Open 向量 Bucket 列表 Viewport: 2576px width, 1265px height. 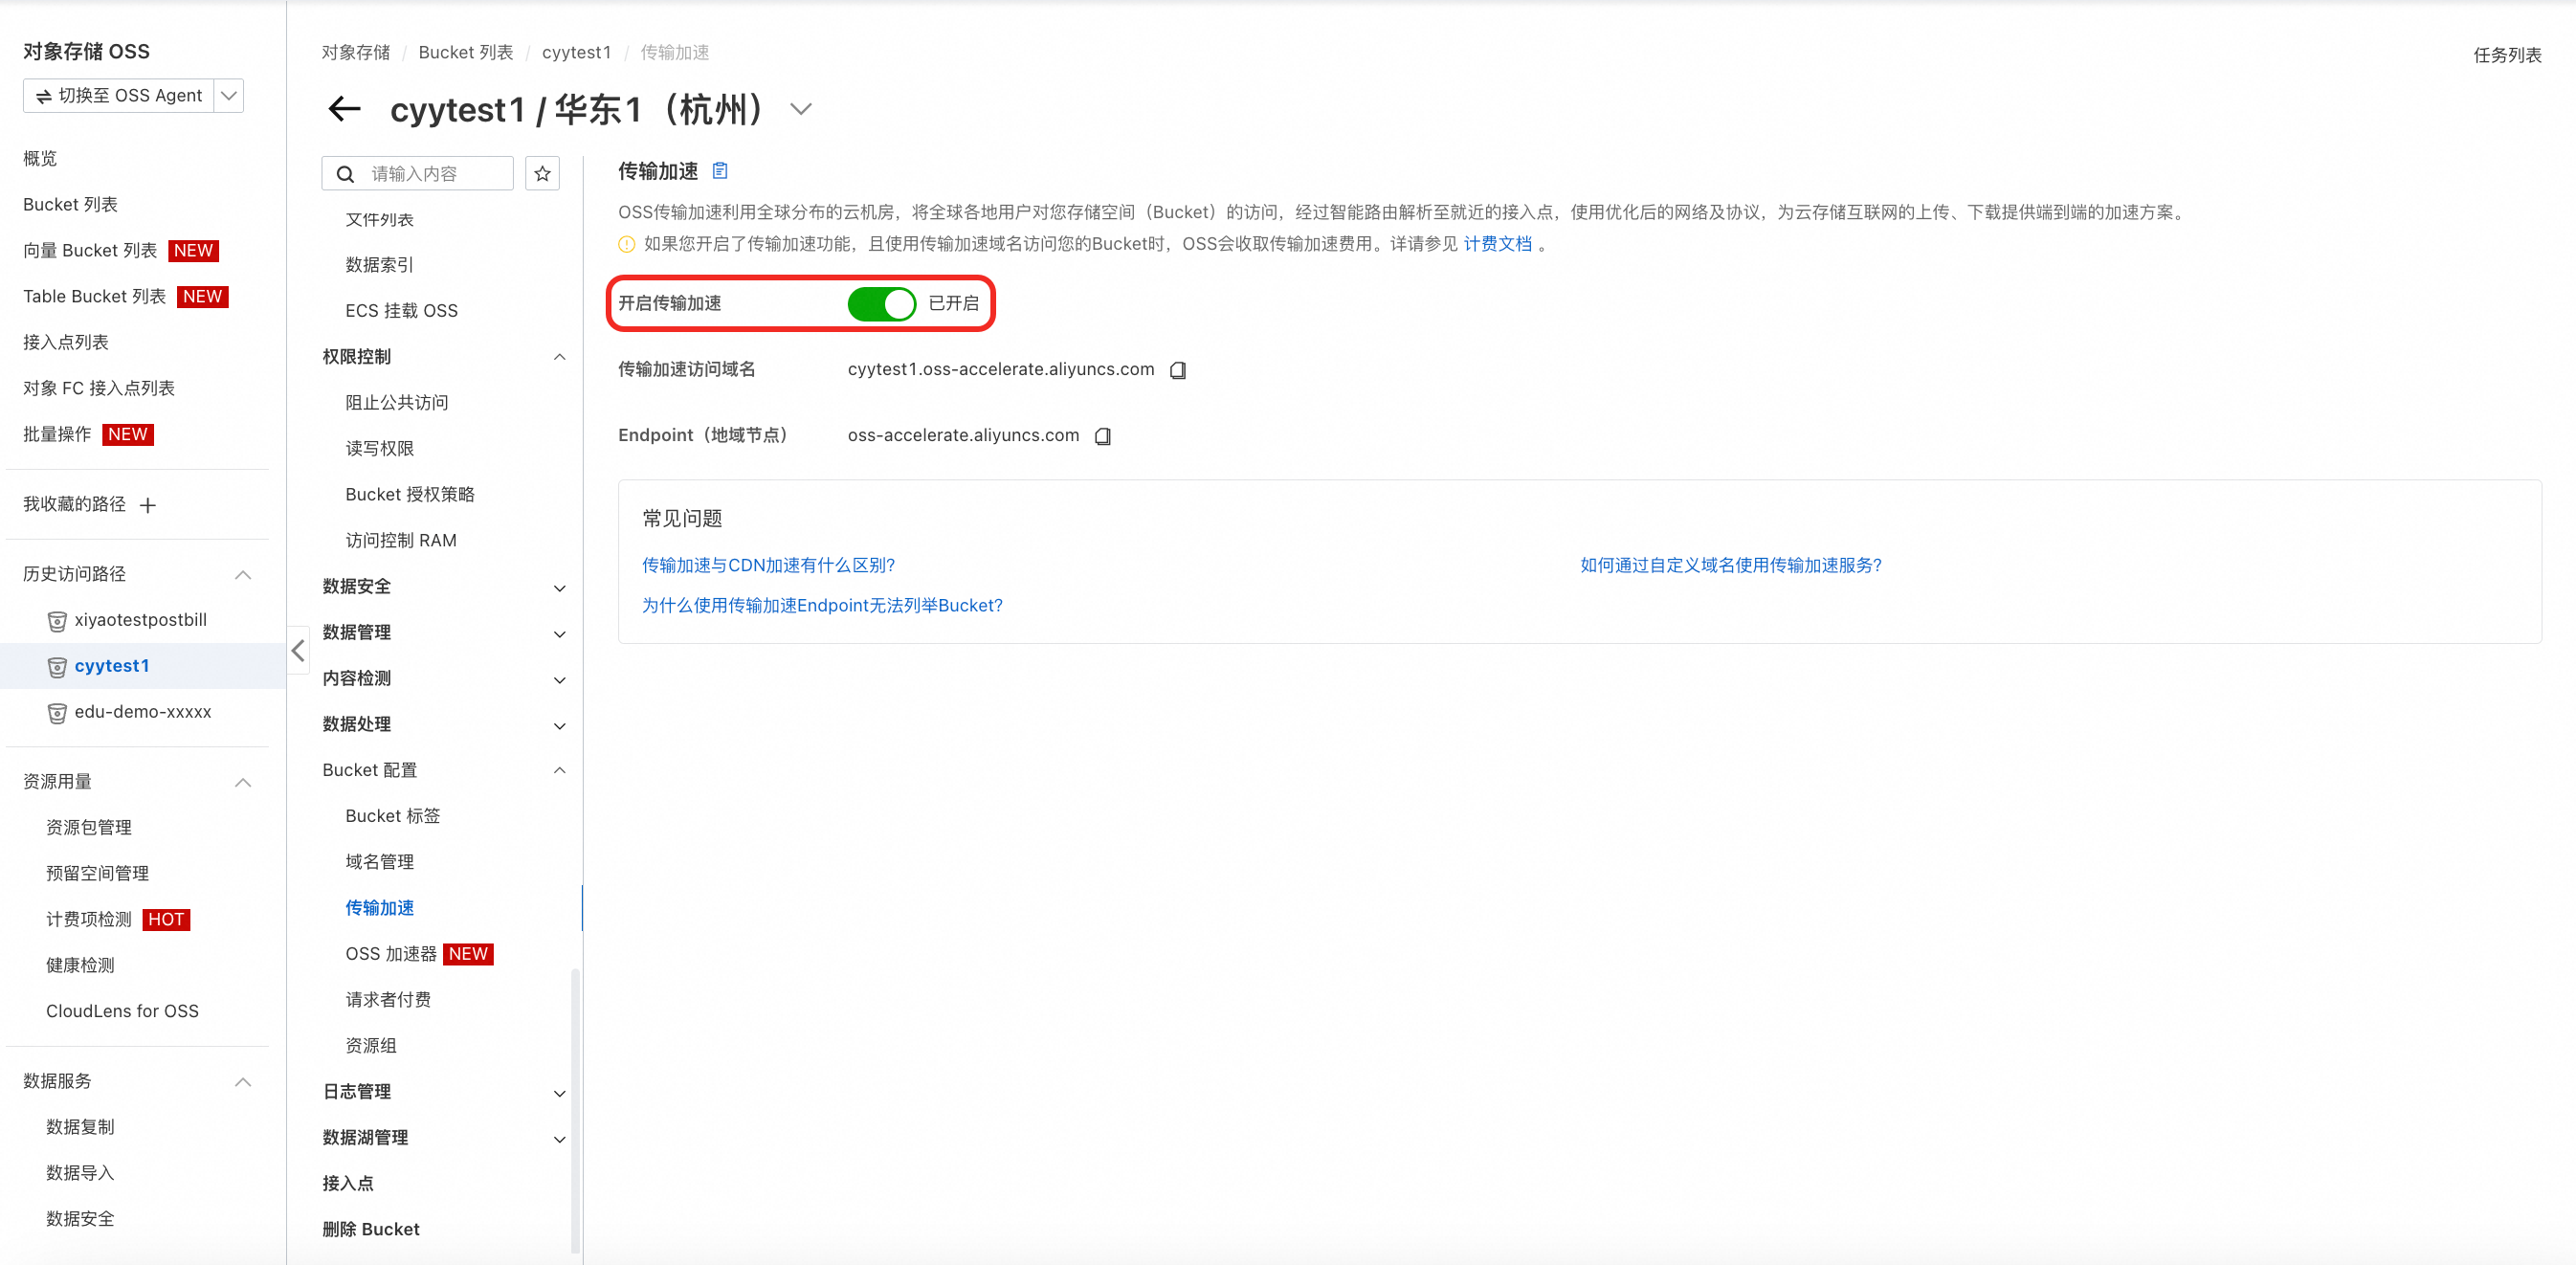[90, 250]
